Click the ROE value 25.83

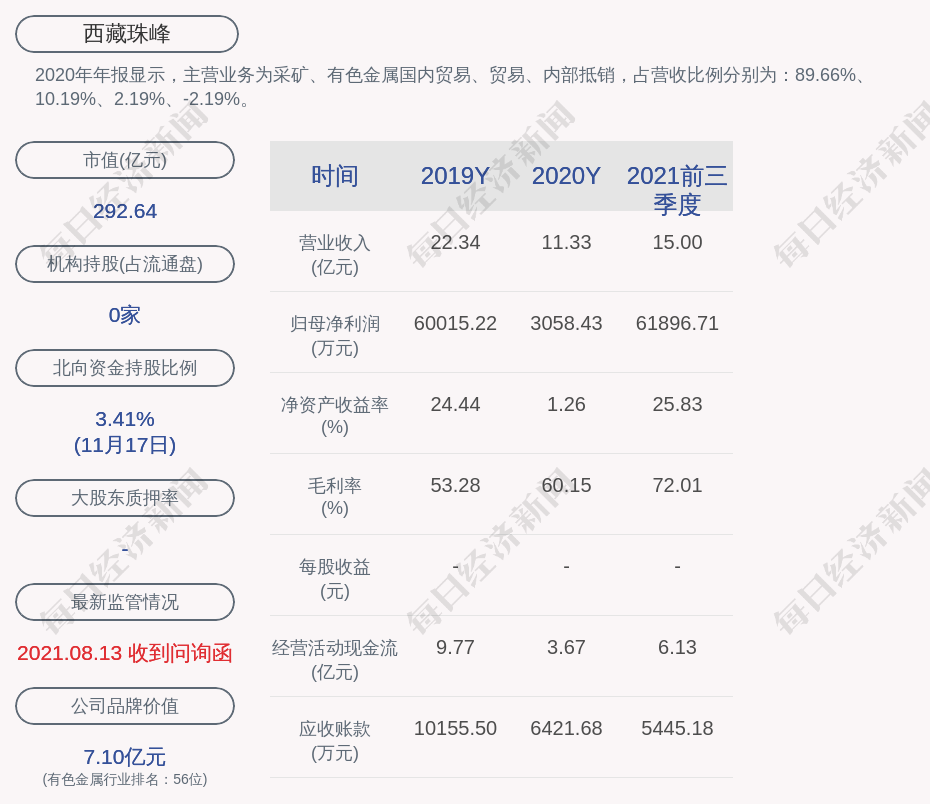[x=677, y=404]
